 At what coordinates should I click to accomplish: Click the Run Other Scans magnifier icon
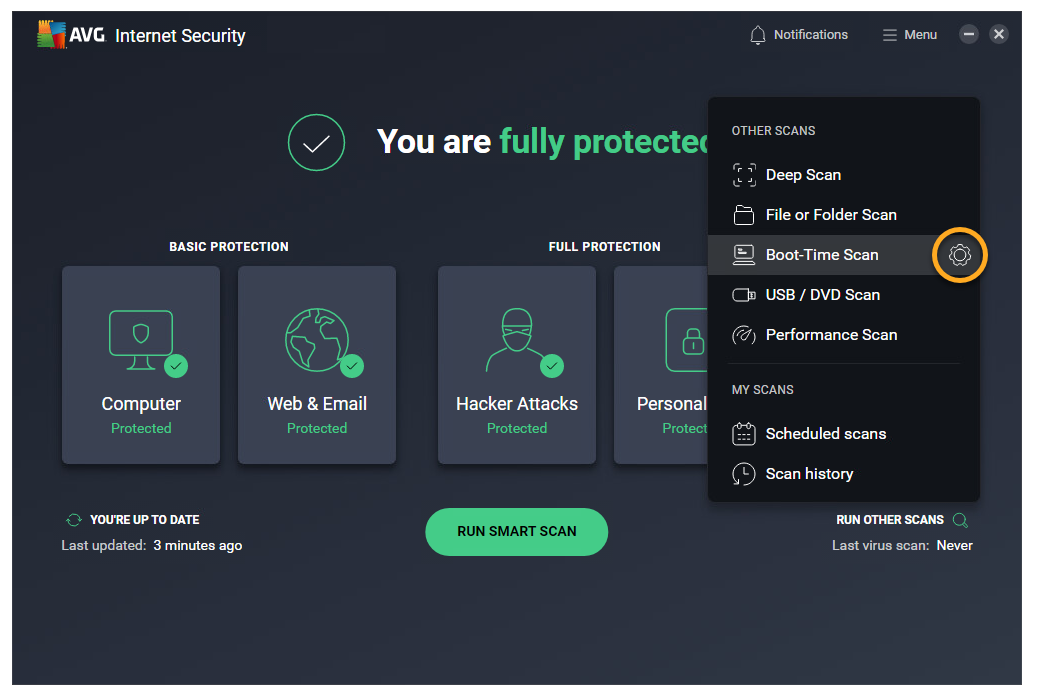pos(960,520)
